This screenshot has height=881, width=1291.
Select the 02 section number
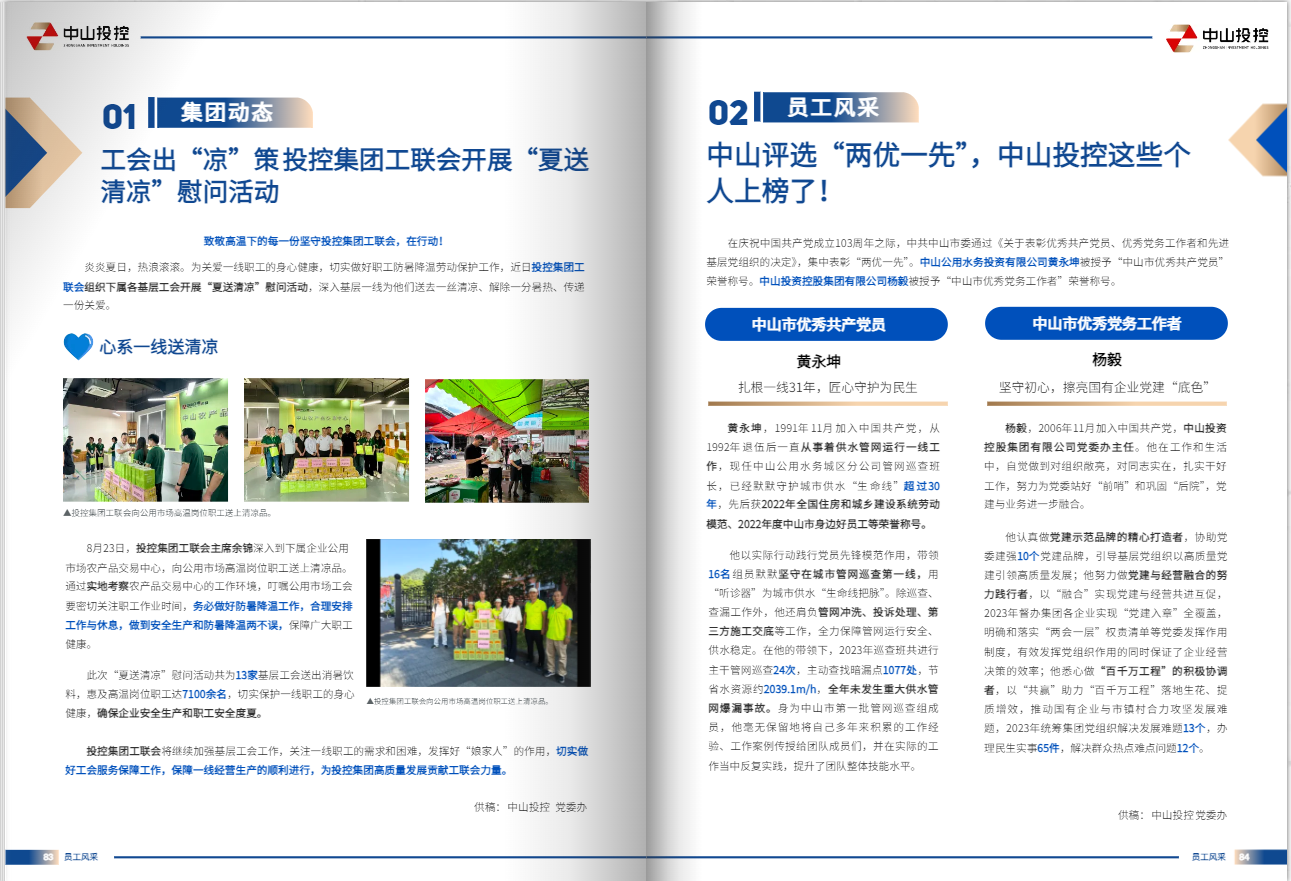(x=728, y=113)
